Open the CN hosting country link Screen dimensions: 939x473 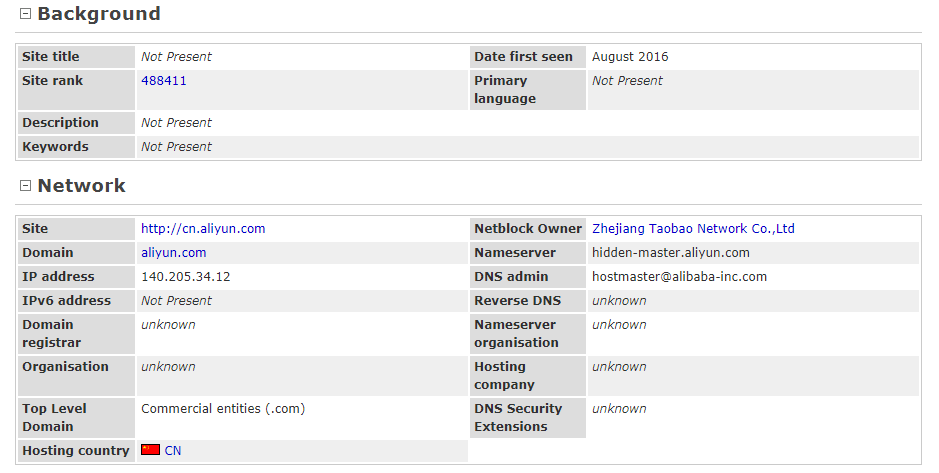point(172,451)
